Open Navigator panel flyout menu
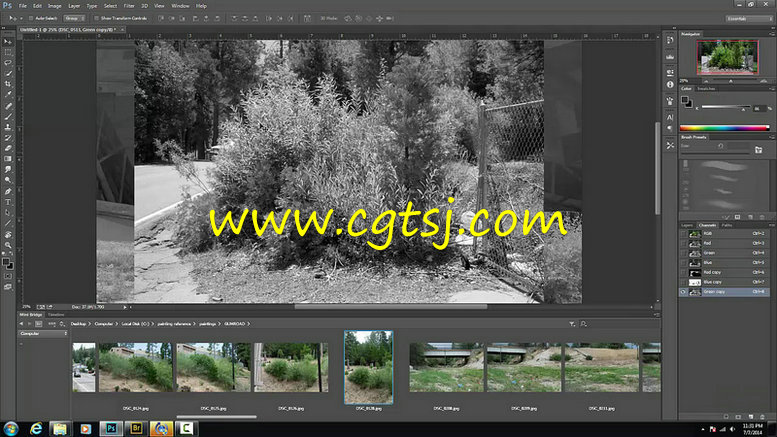Image resolution: width=777 pixels, height=437 pixels. tap(772, 34)
